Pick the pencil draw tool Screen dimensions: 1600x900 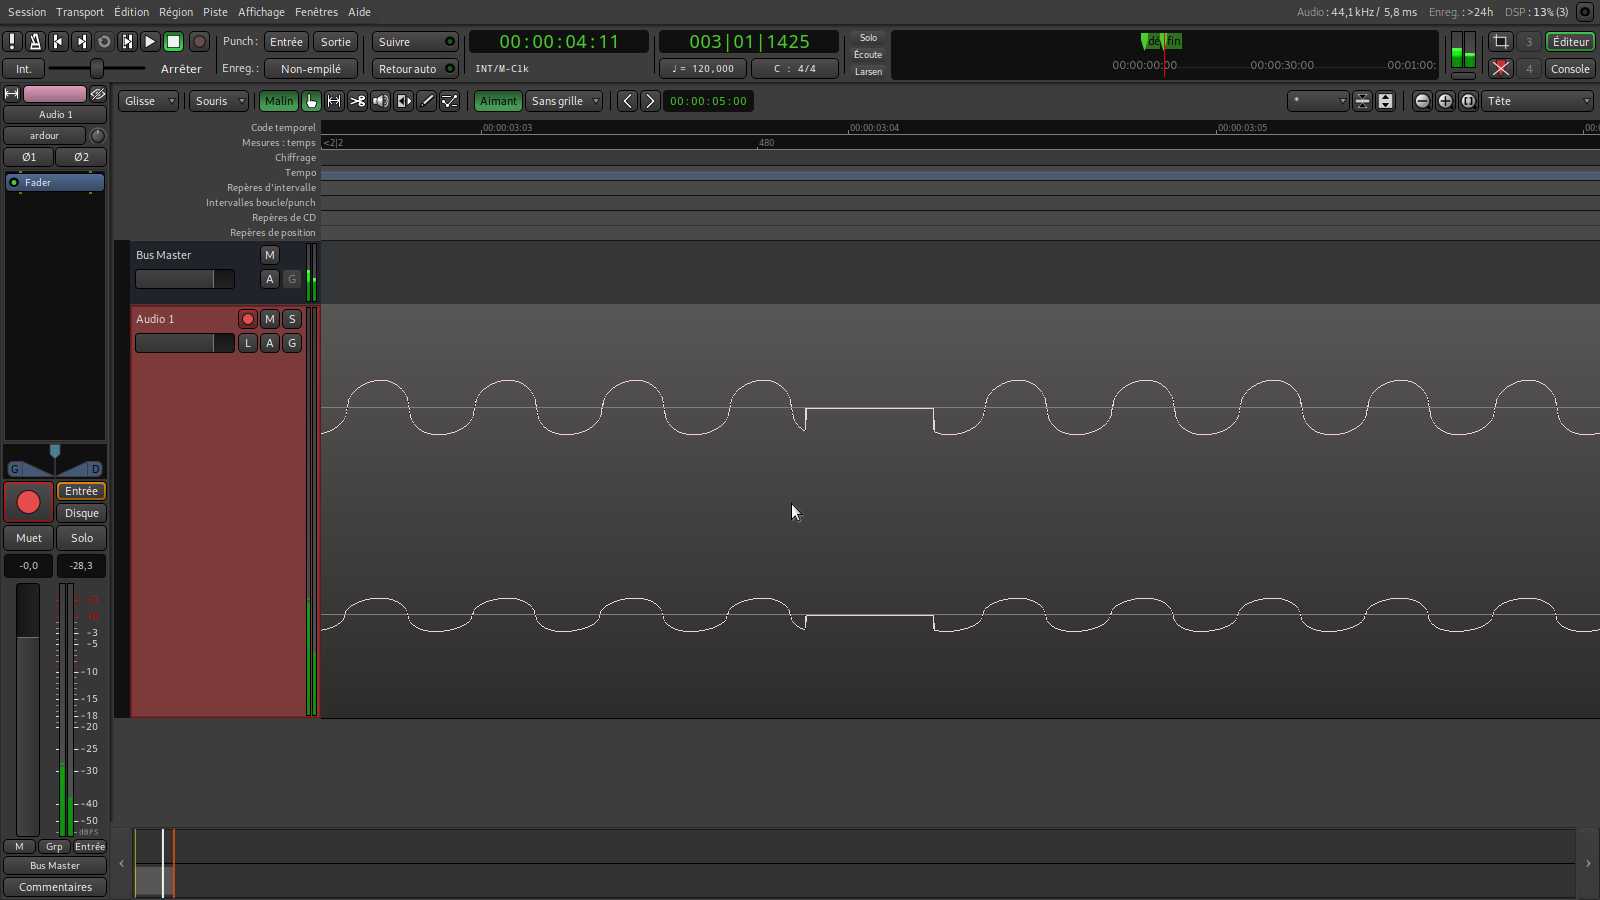pos(426,101)
